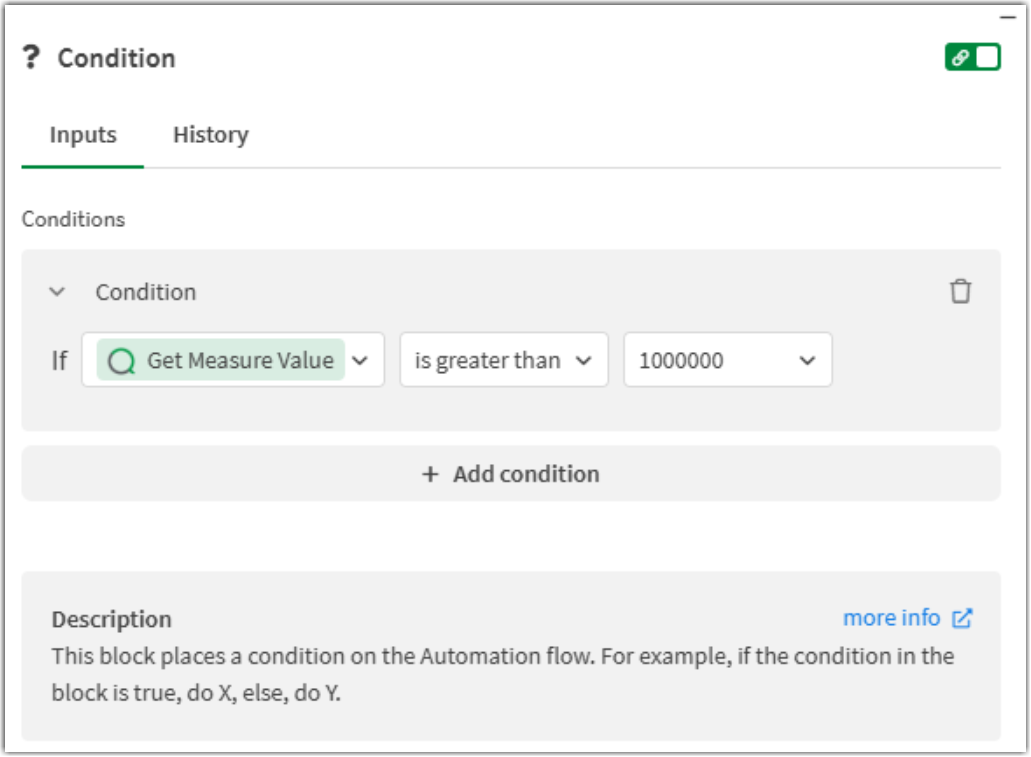Click the plus icon on Add condition
This screenshot has width=1031, height=757.
tap(430, 473)
